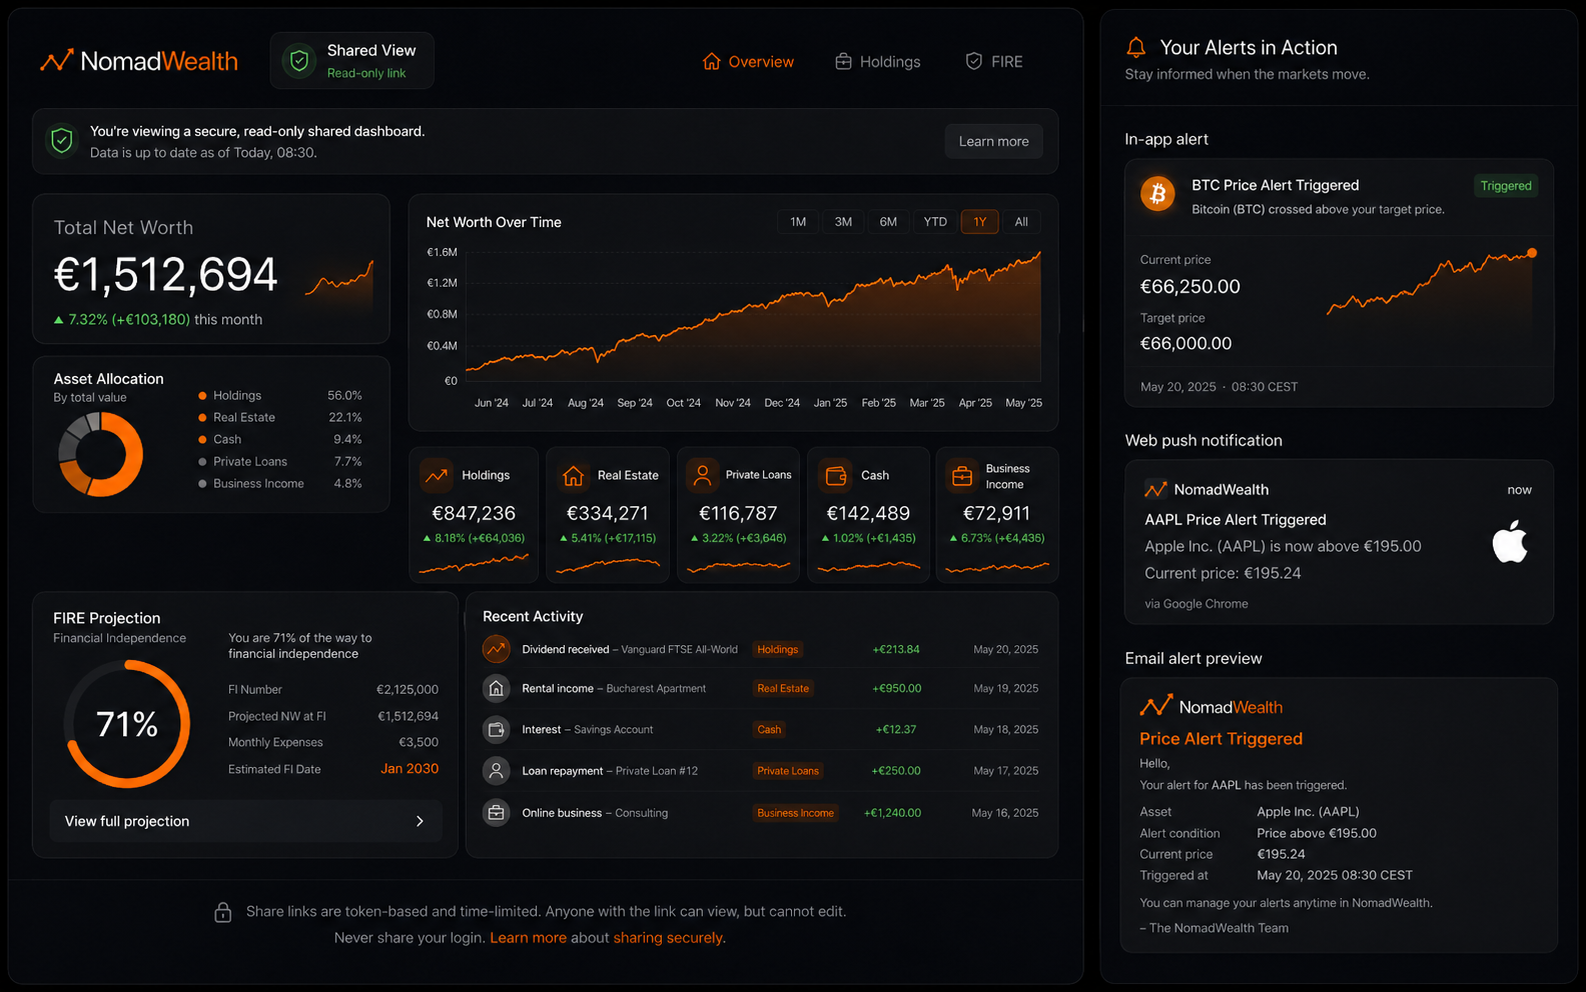Click the Private Loans card person icon

click(x=703, y=475)
